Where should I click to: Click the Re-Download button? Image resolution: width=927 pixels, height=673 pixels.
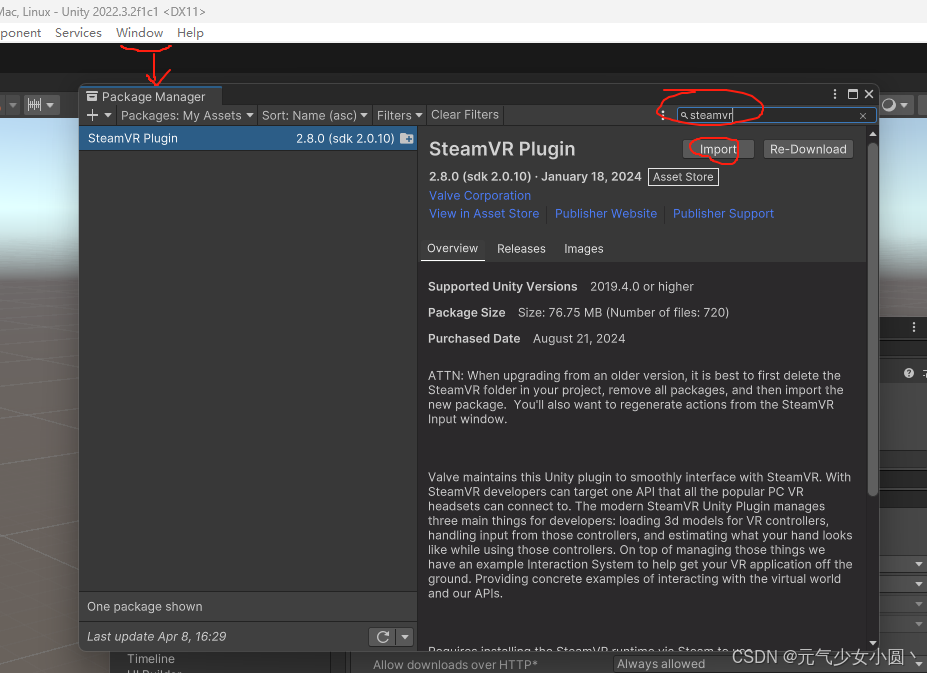[808, 149]
